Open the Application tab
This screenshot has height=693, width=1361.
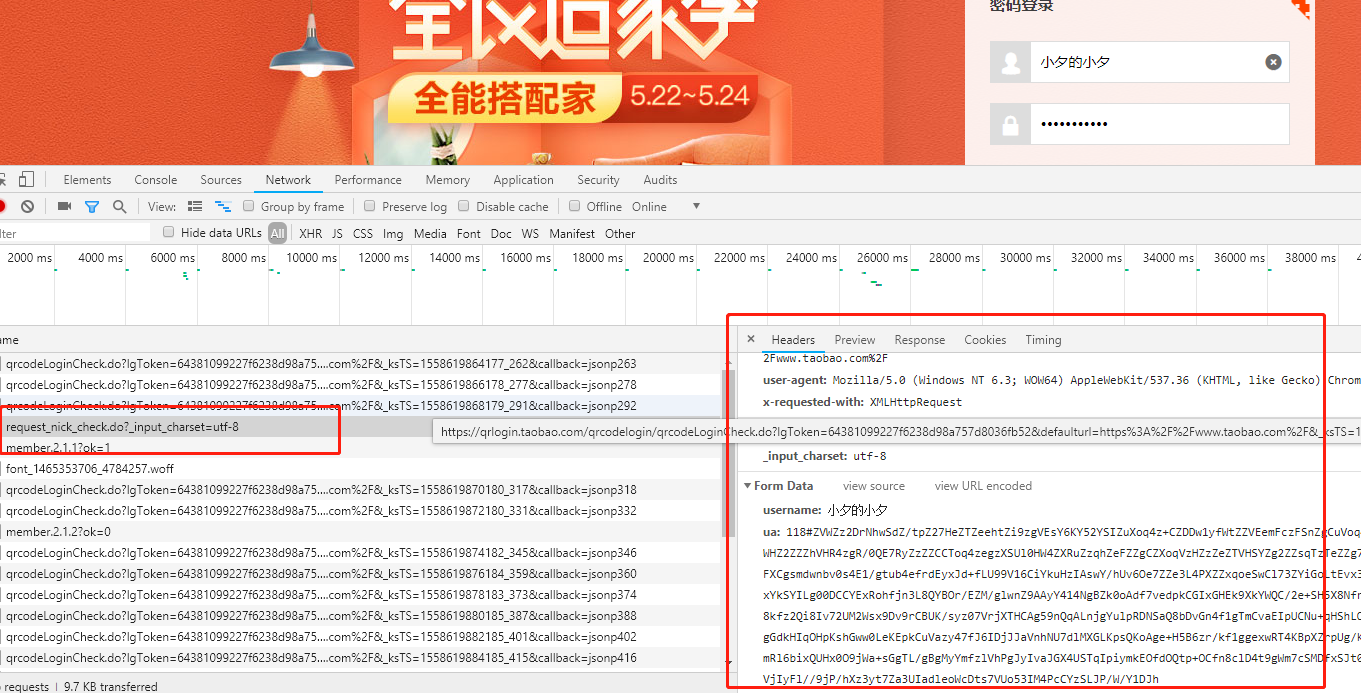(x=523, y=180)
